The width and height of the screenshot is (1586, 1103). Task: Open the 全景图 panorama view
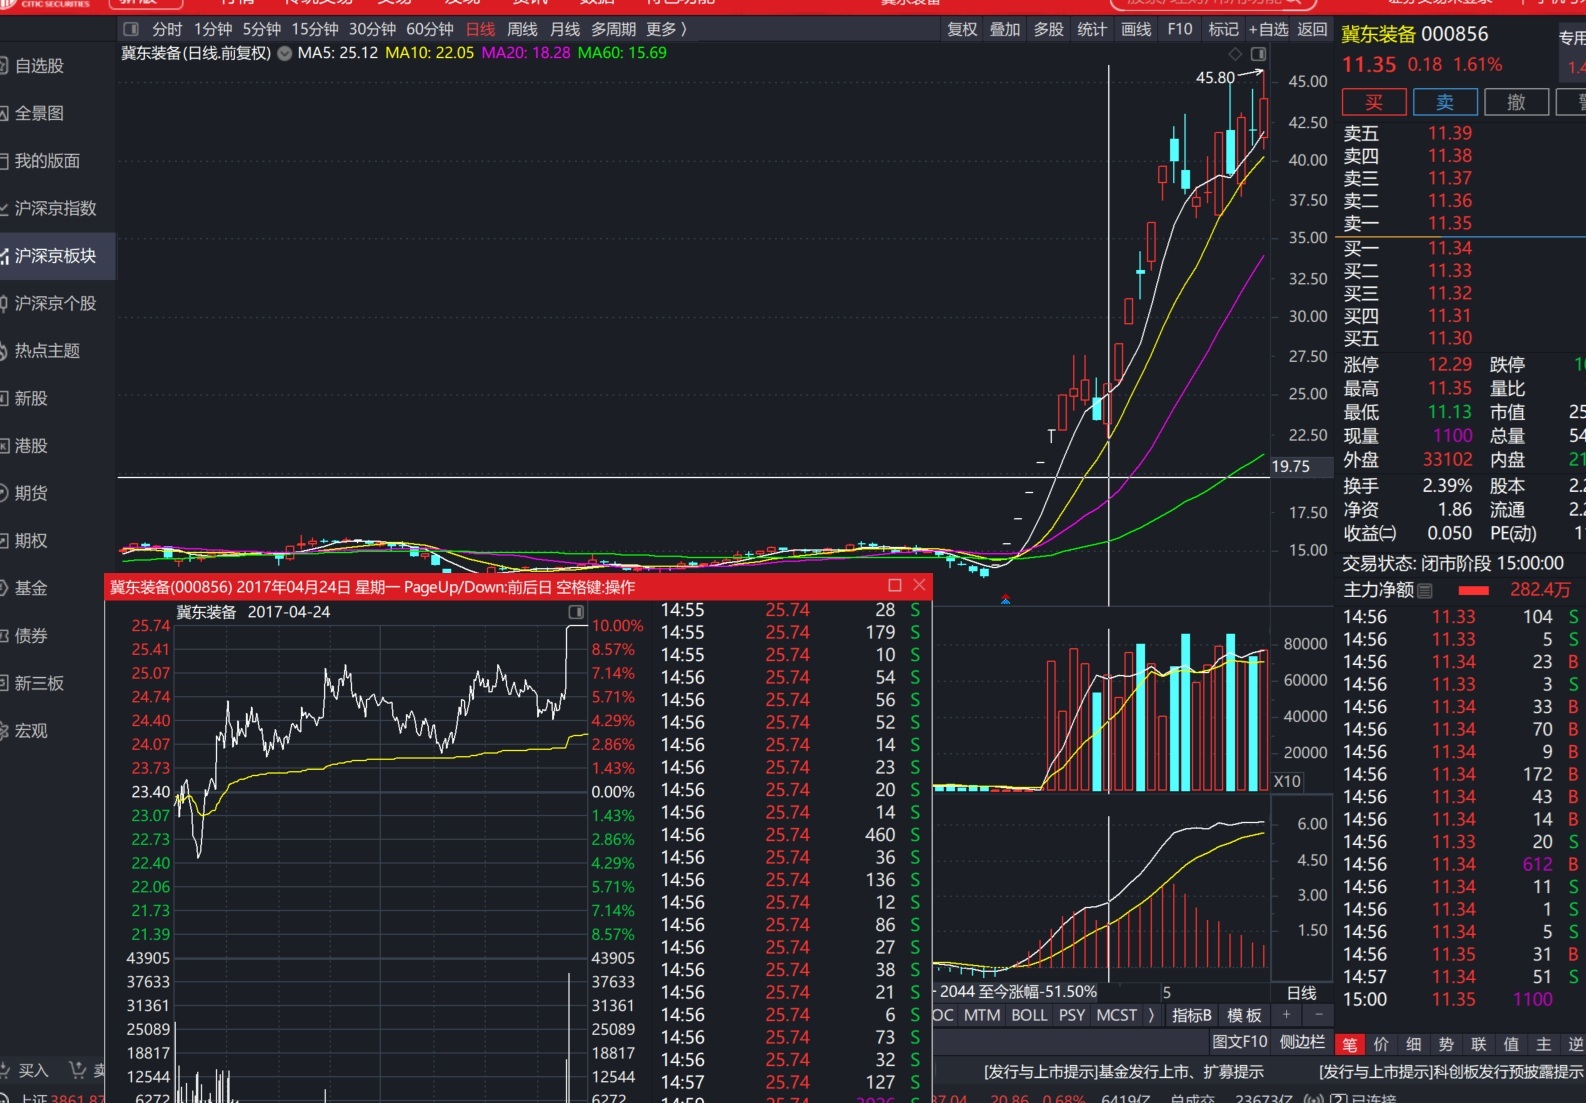(x=38, y=113)
